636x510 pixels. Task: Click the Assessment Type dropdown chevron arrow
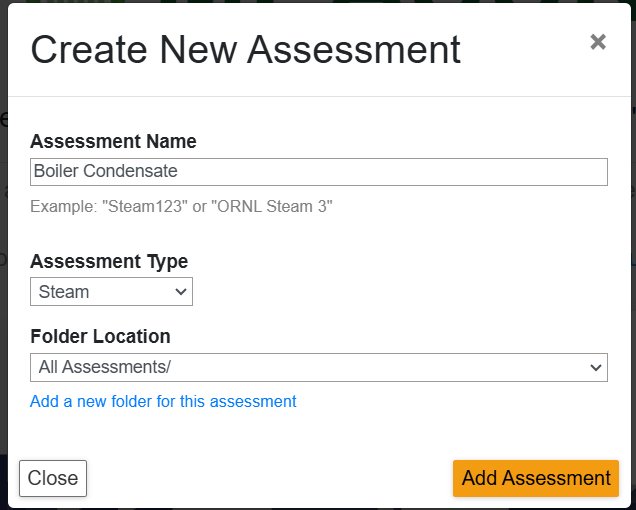tap(180, 292)
